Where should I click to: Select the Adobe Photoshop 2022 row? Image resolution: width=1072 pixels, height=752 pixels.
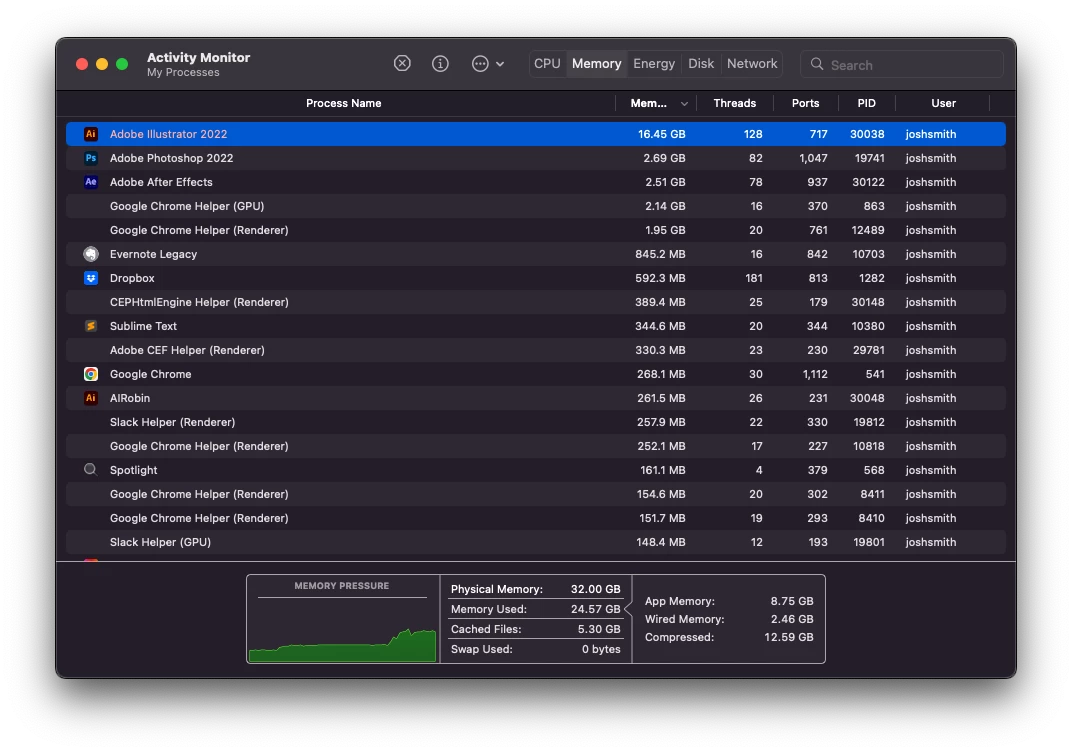536,158
